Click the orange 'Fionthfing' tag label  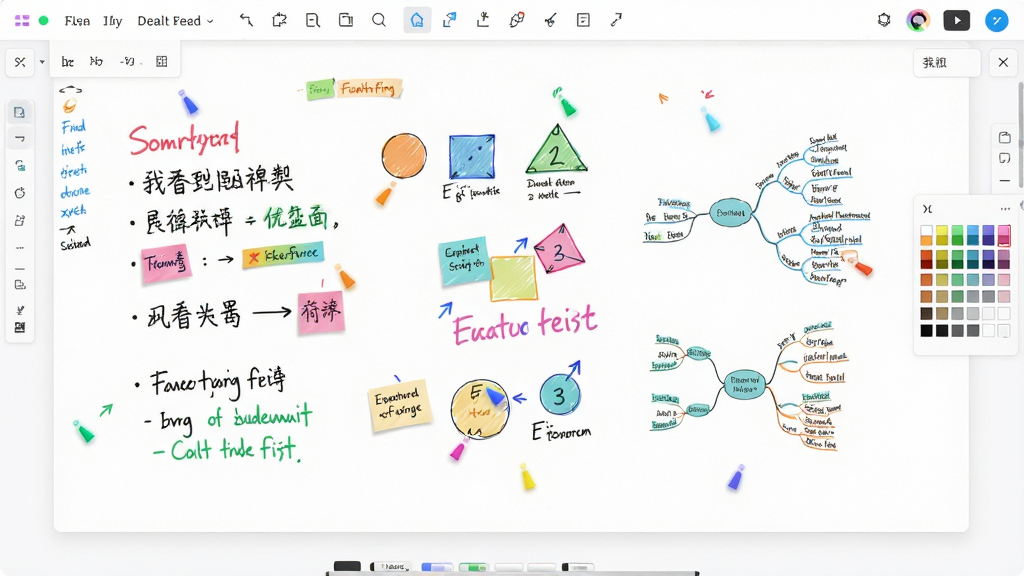(x=368, y=88)
